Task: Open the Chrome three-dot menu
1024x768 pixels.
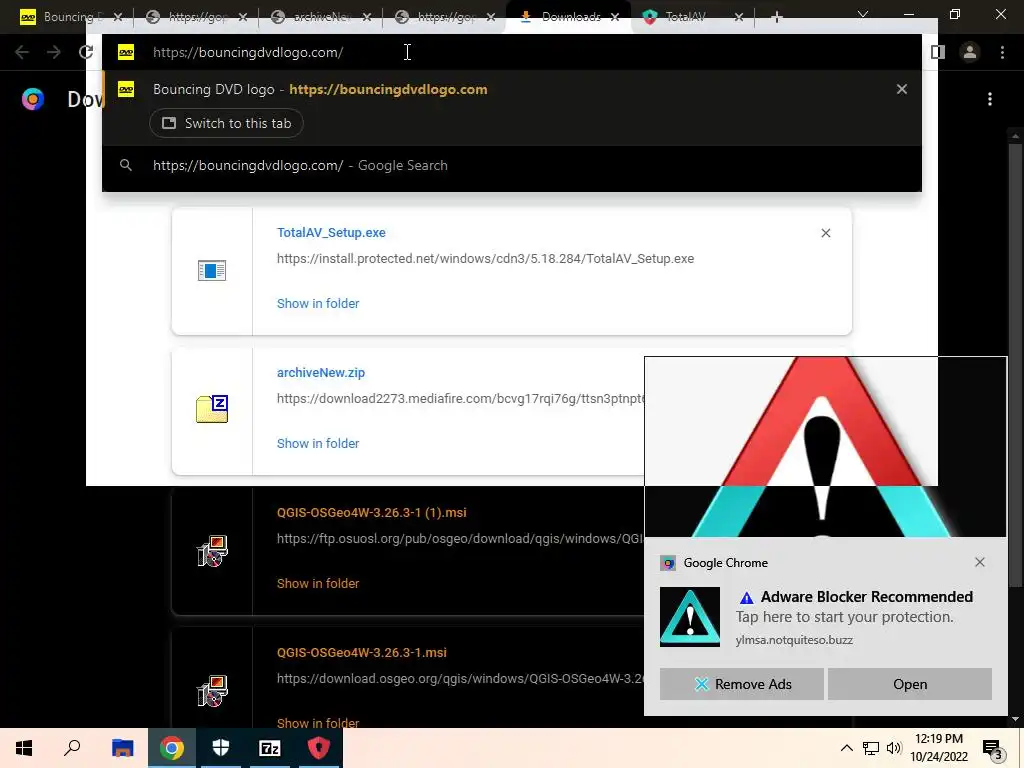Action: pyautogui.click(x=1002, y=52)
